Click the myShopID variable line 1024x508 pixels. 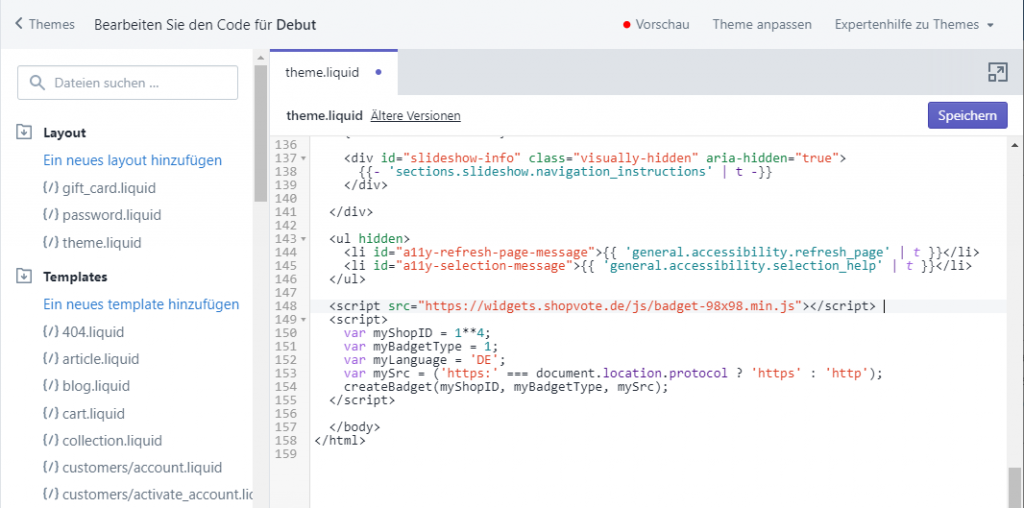417,332
